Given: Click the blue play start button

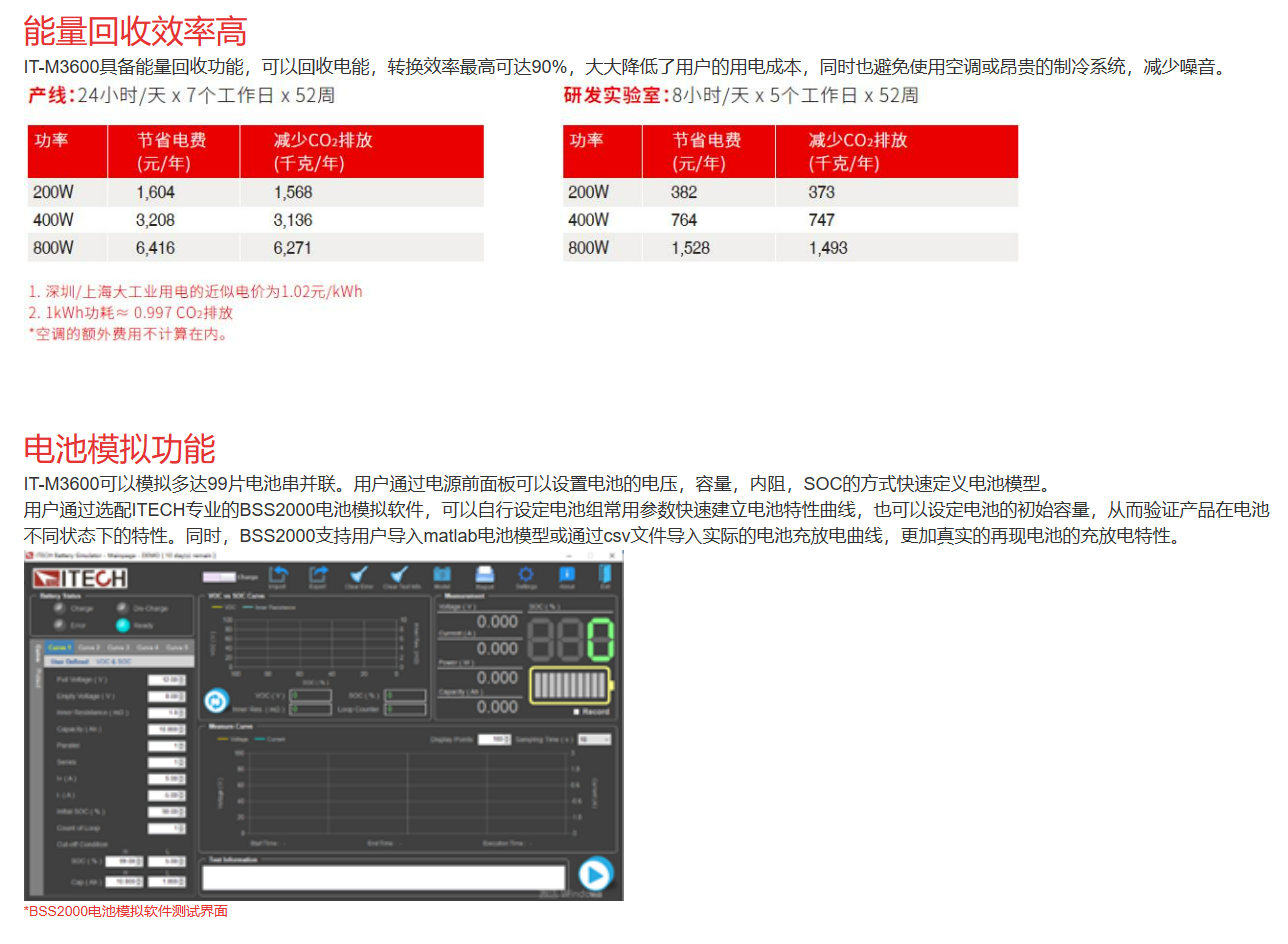Looking at the screenshot, I should tap(595, 875).
